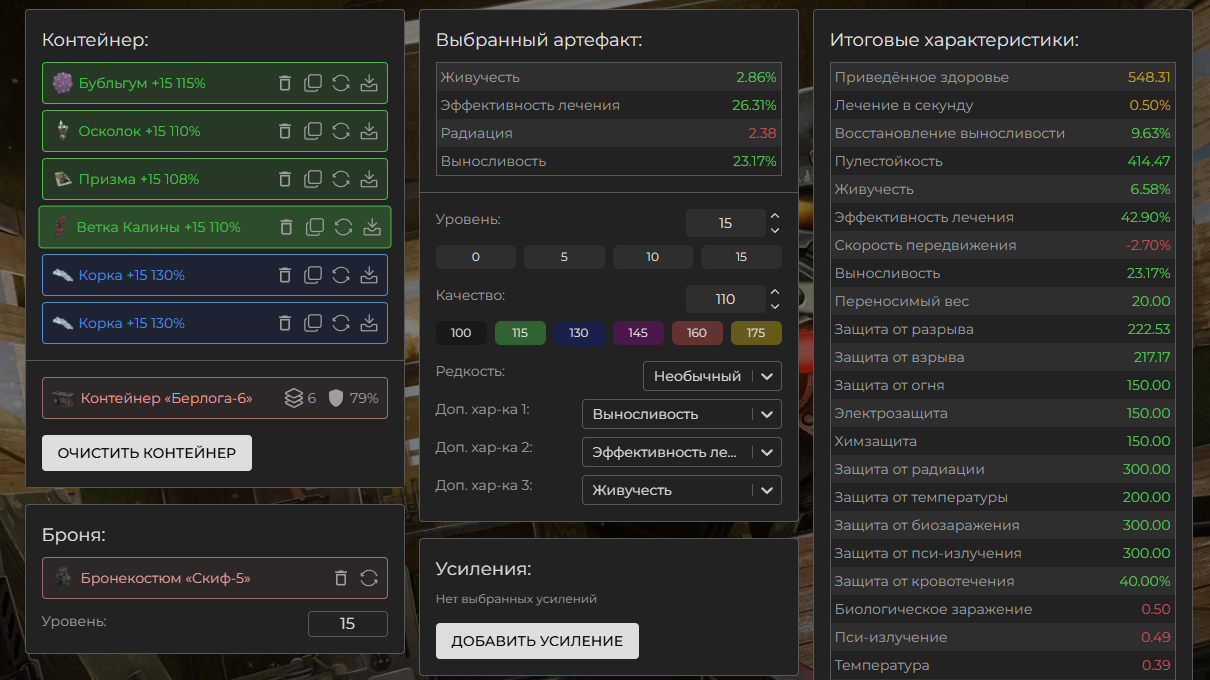The width and height of the screenshot is (1210, 680).
Task: Select the Осколок +15 110% container row
Action: click(215, 131)
